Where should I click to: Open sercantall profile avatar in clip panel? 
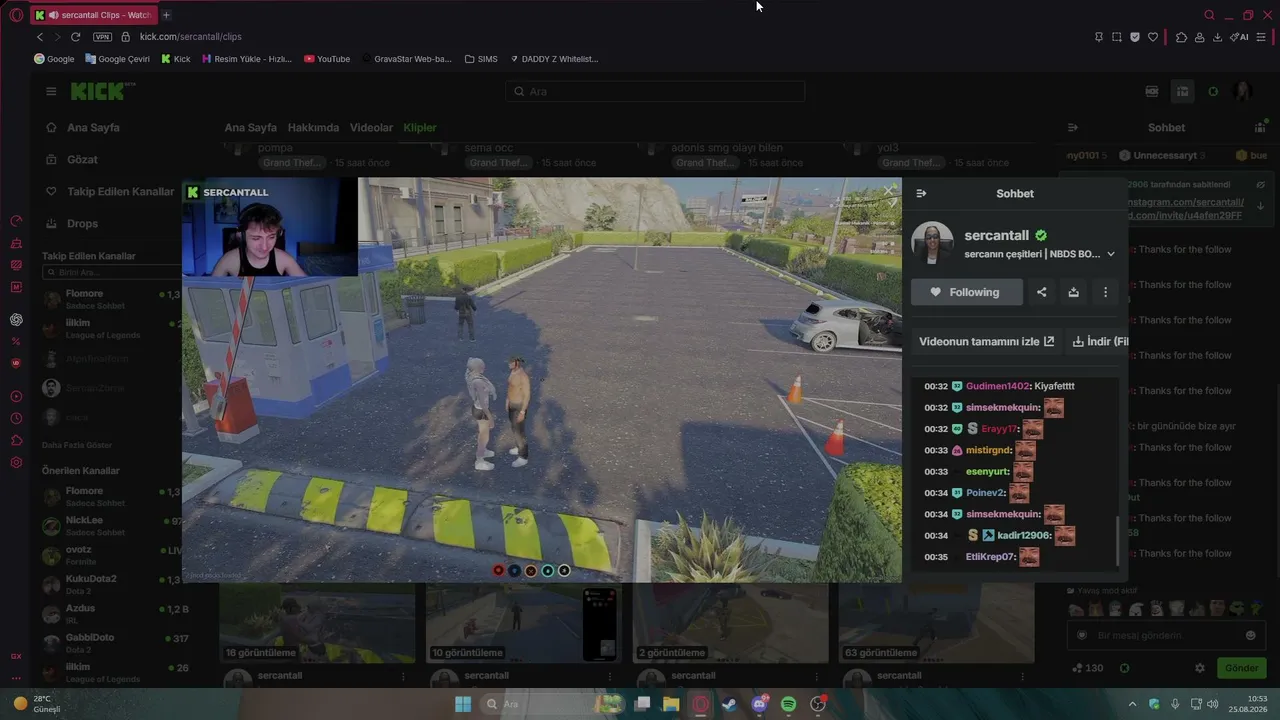(x=932, y=243)
